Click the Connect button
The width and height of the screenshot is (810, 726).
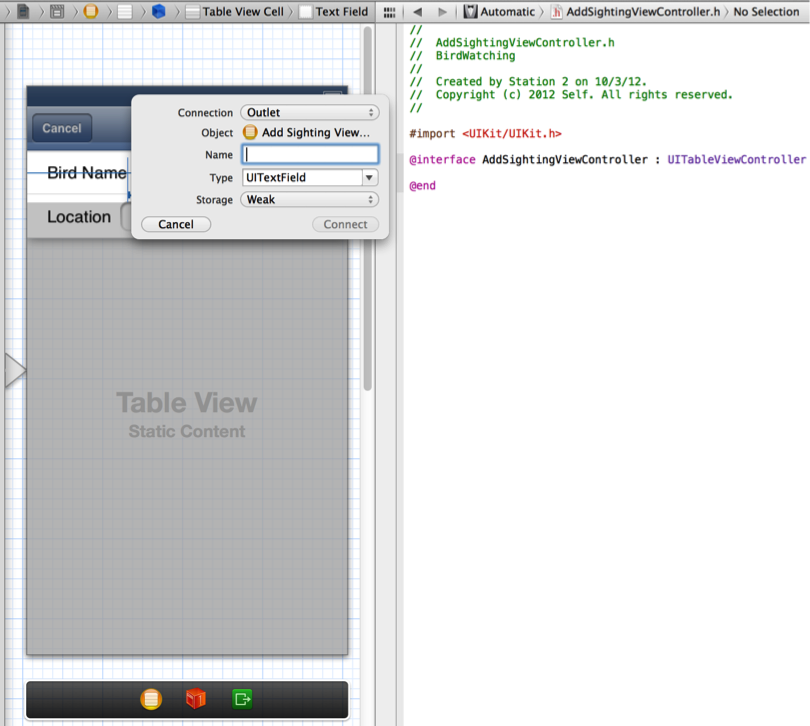[345, 224]
